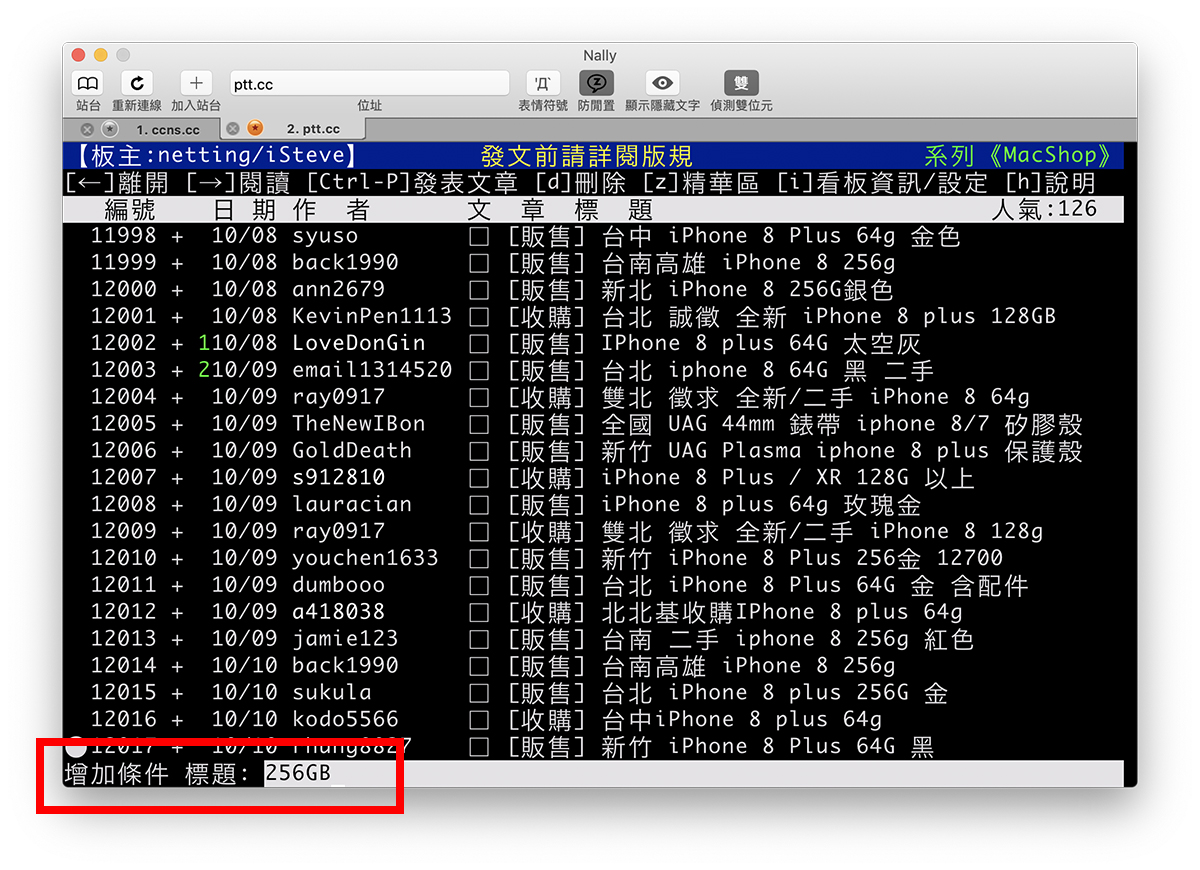Image resolution: width=1200 pixels, height=870 pixels.
Task: Select post 新竹 UAG Plasma iphone 8 plus 保護殼
Action: tap(593, 452)
